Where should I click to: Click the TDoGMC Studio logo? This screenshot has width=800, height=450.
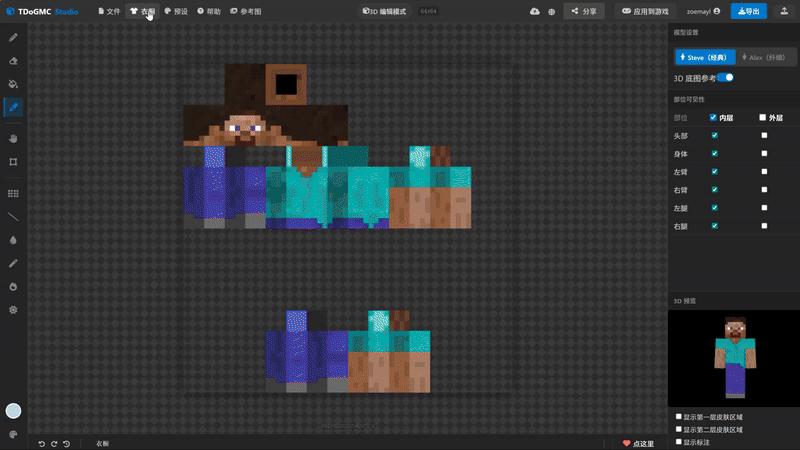coord(42,11)
